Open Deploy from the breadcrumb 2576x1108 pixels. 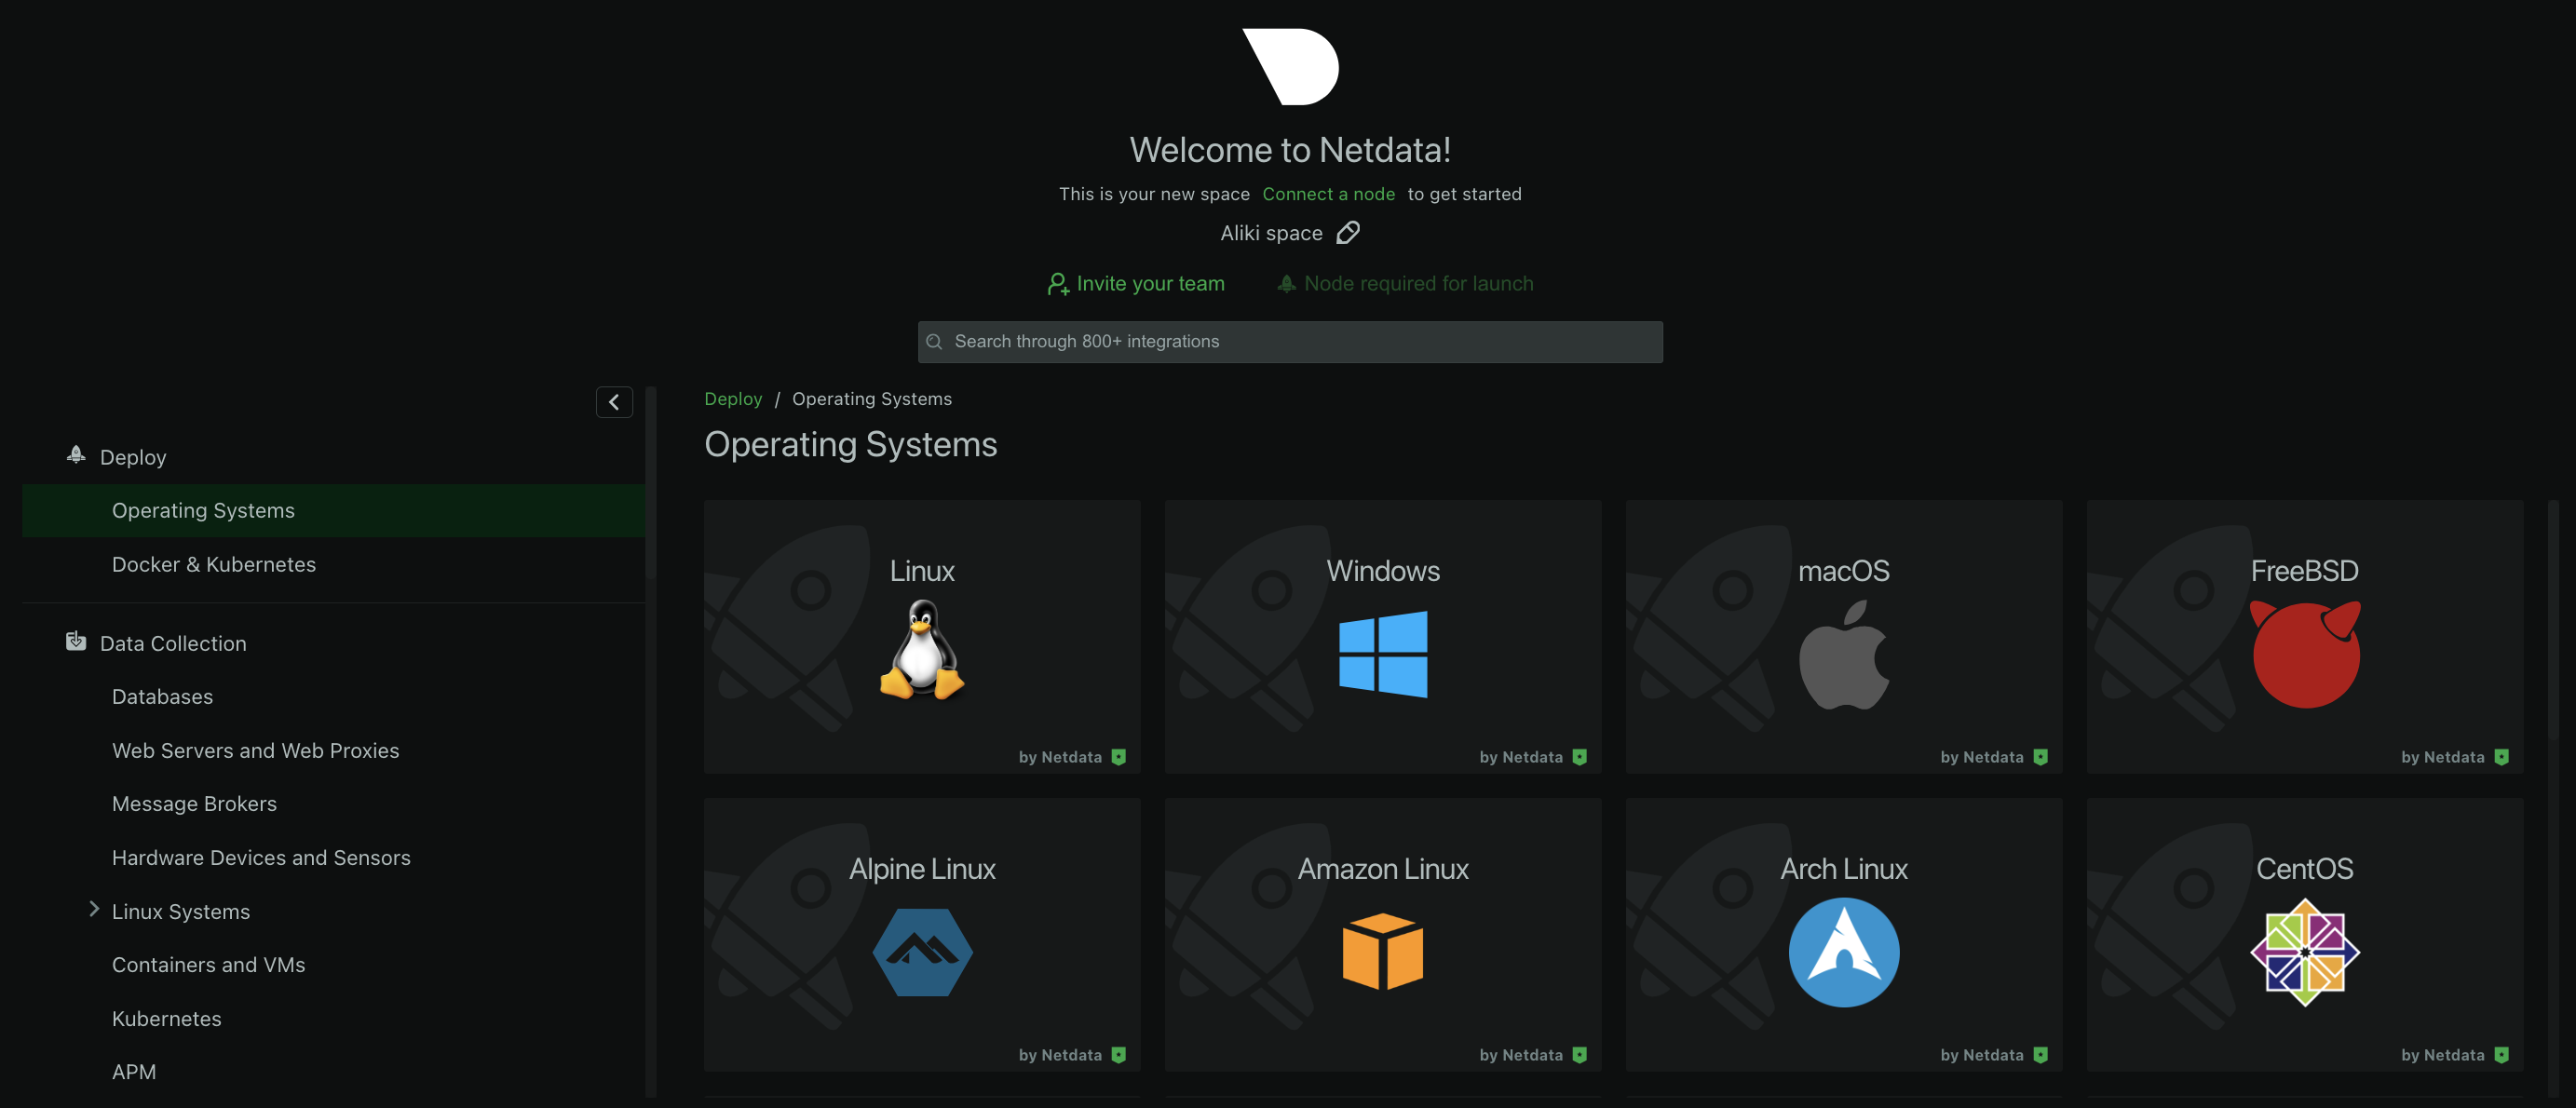[733, 398]
